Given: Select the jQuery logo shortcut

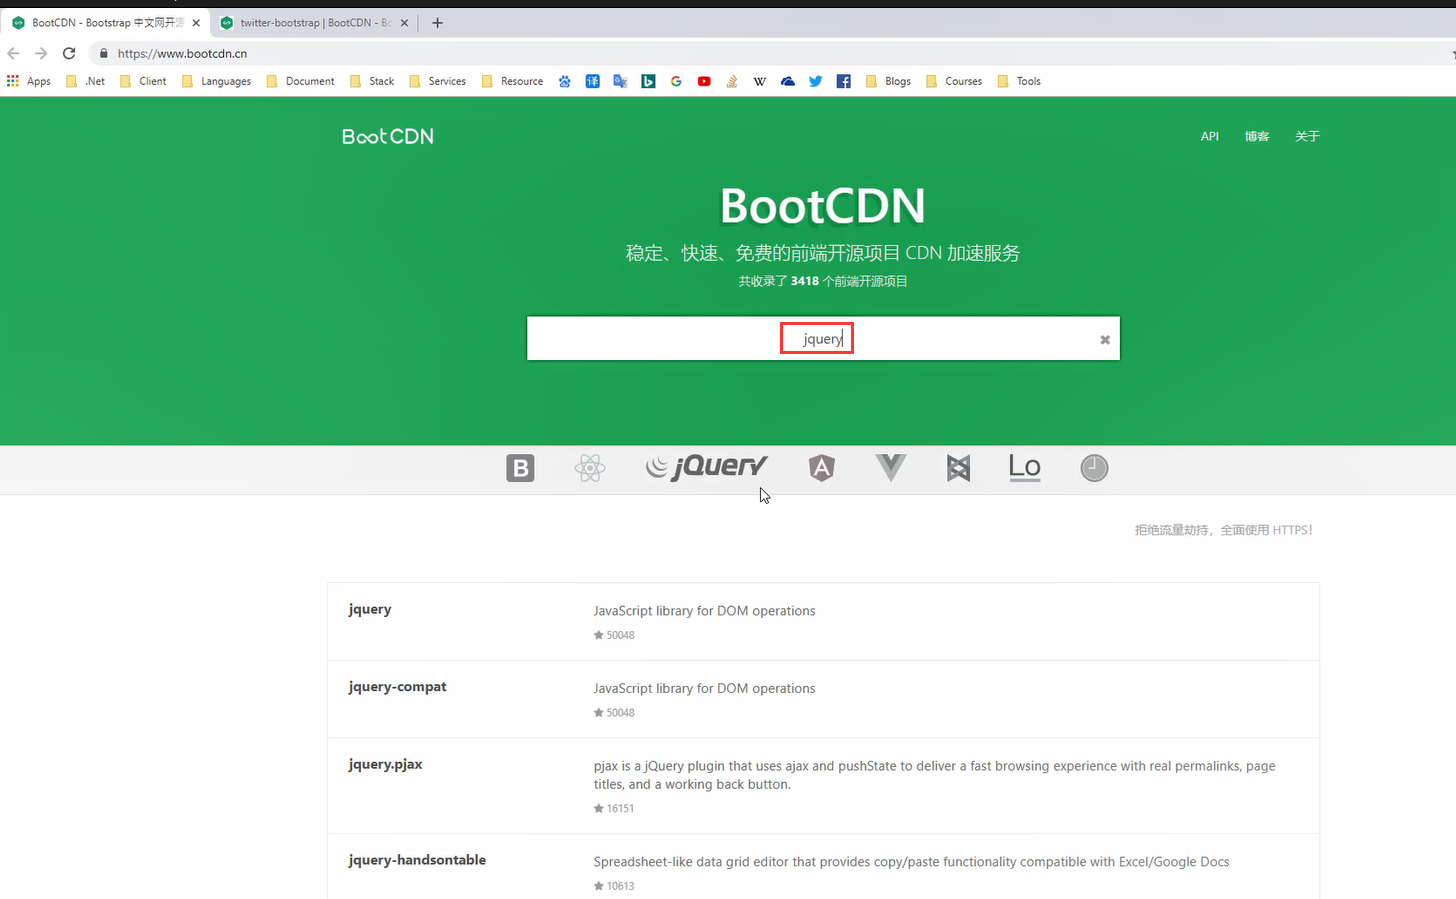Looking at the screenshot, I should point(706,467).
